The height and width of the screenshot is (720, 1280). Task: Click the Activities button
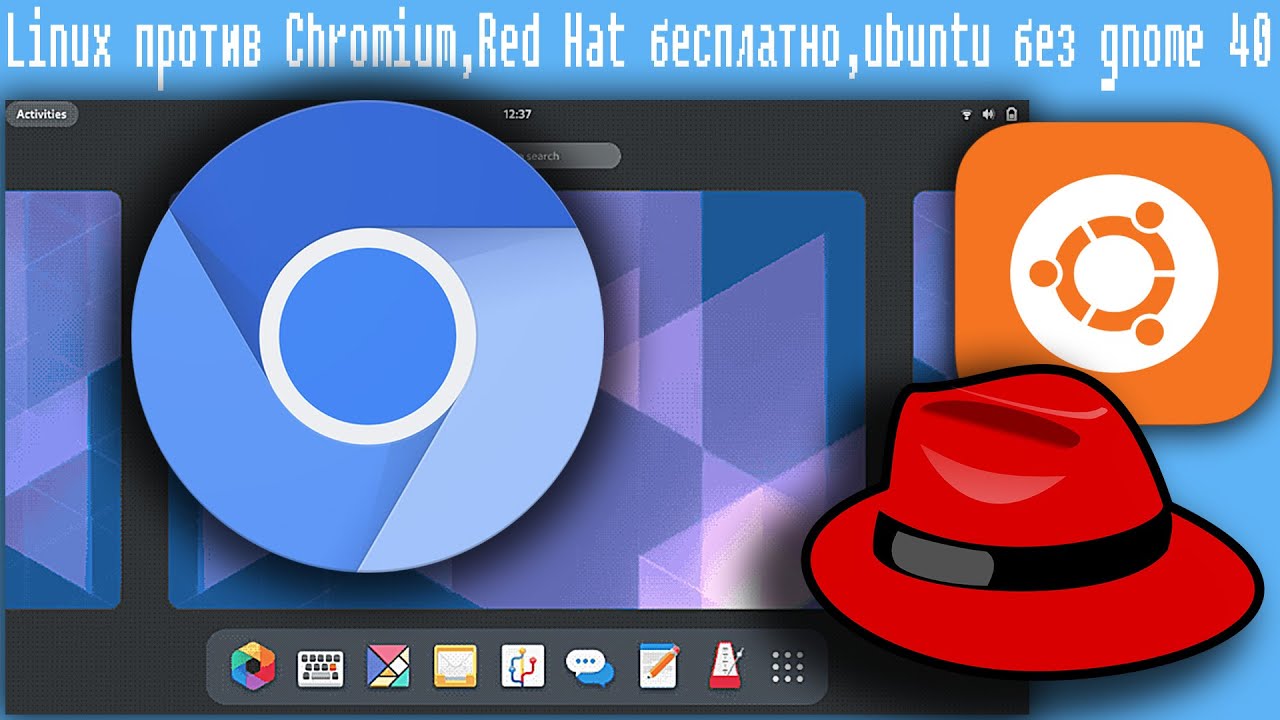(x=42, y=114)
